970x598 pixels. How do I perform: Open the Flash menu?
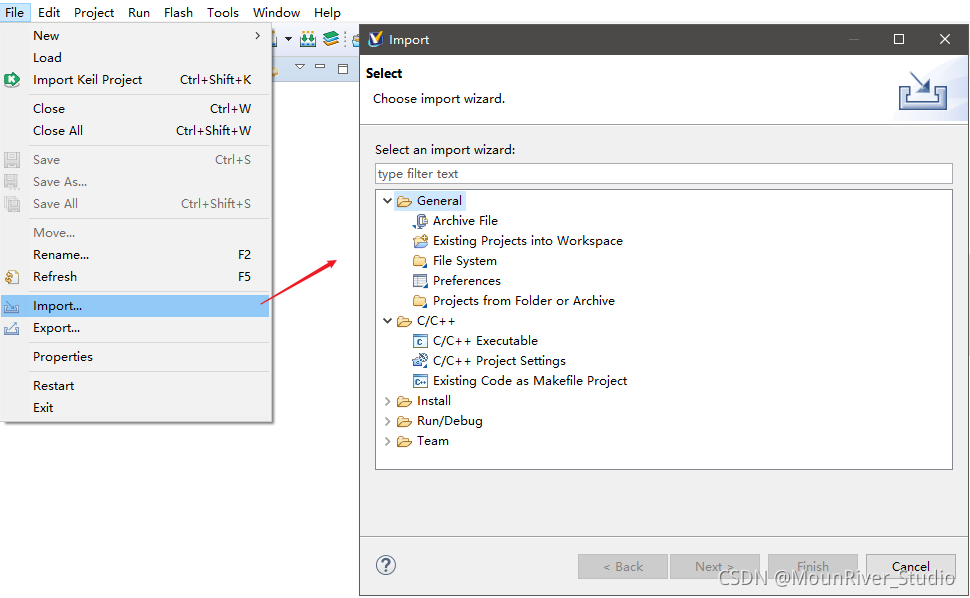click(178, 12)
